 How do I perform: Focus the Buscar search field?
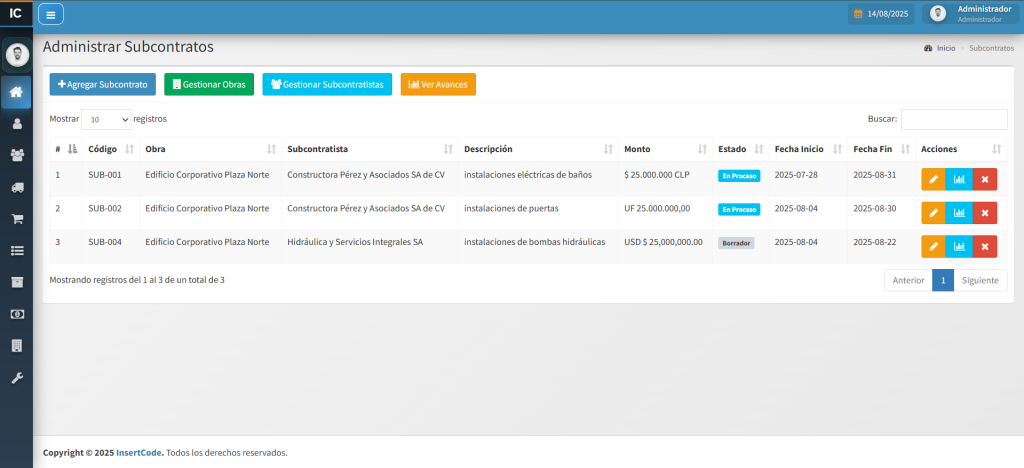[953, 119]
